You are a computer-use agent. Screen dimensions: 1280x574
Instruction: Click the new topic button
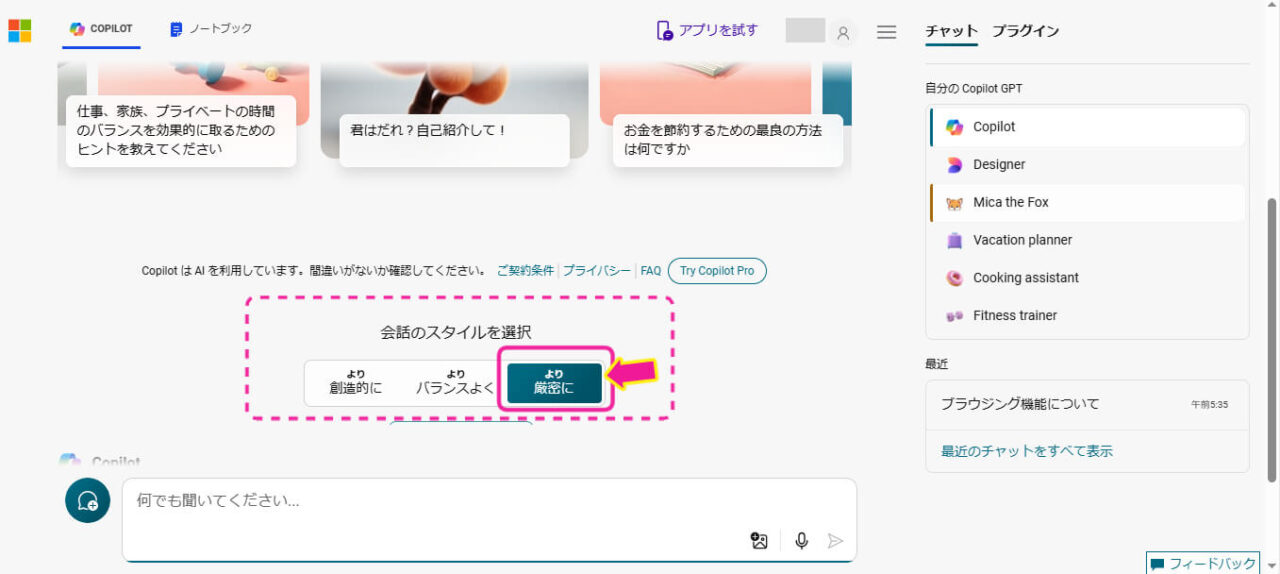pyautogui.click(x=87, y=500)
